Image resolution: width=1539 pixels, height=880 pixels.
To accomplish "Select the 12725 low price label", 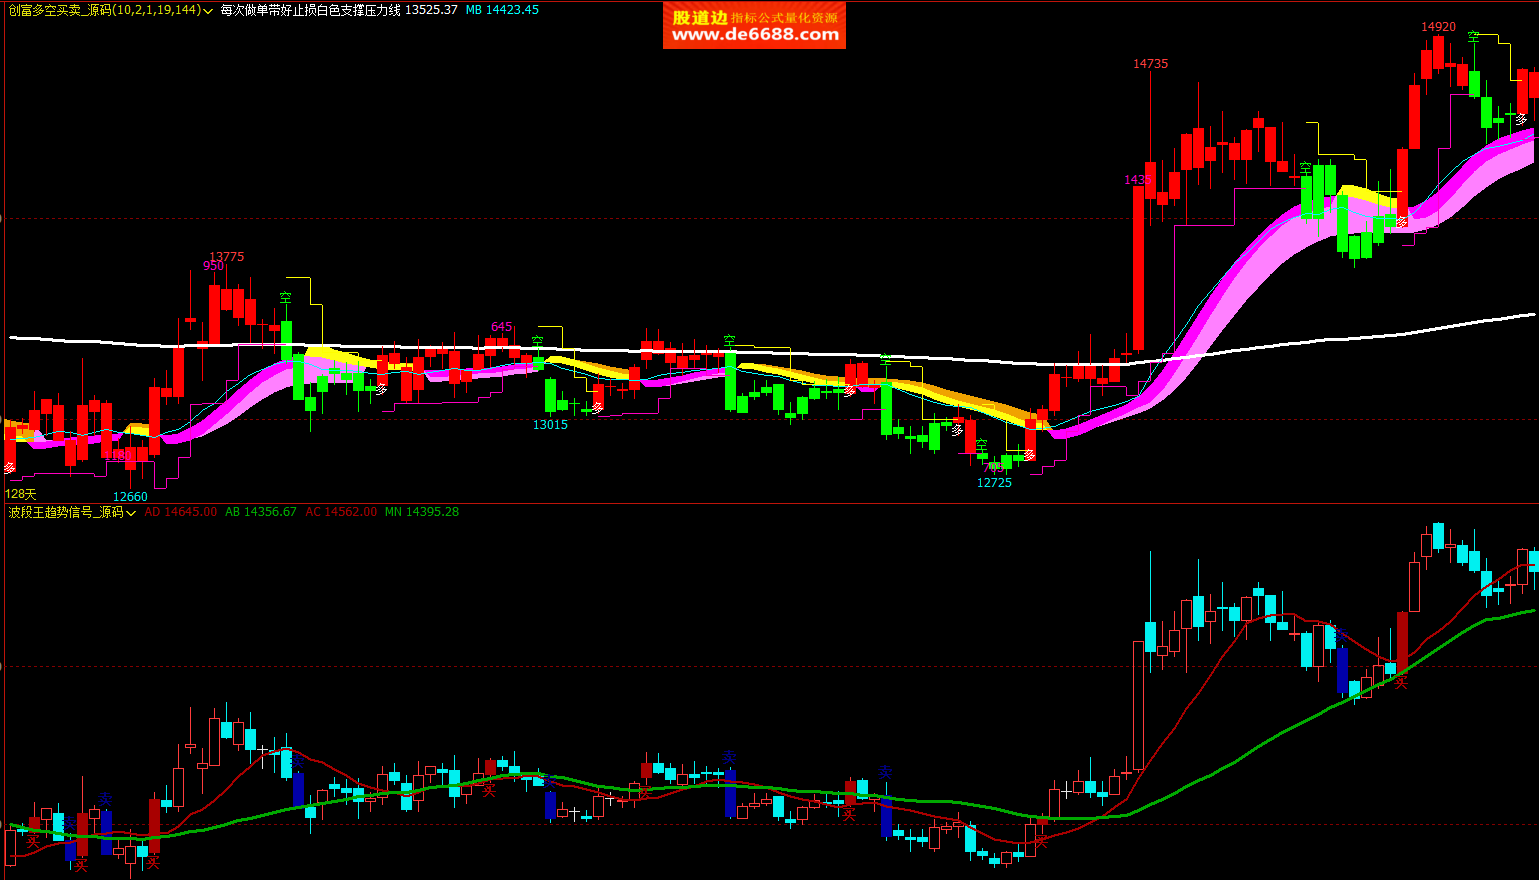I will tap(994, 483).
